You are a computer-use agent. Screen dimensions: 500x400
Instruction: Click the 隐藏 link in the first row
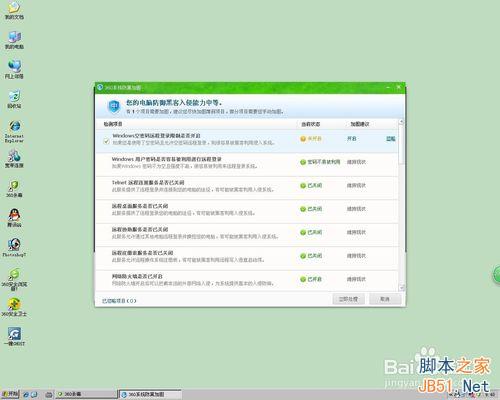tap(391, 139)
